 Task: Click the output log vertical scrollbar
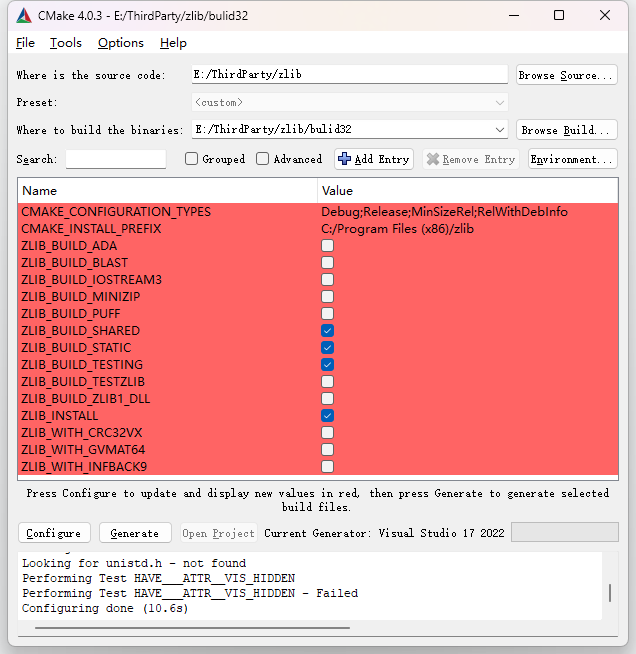[x=610, y=593]
